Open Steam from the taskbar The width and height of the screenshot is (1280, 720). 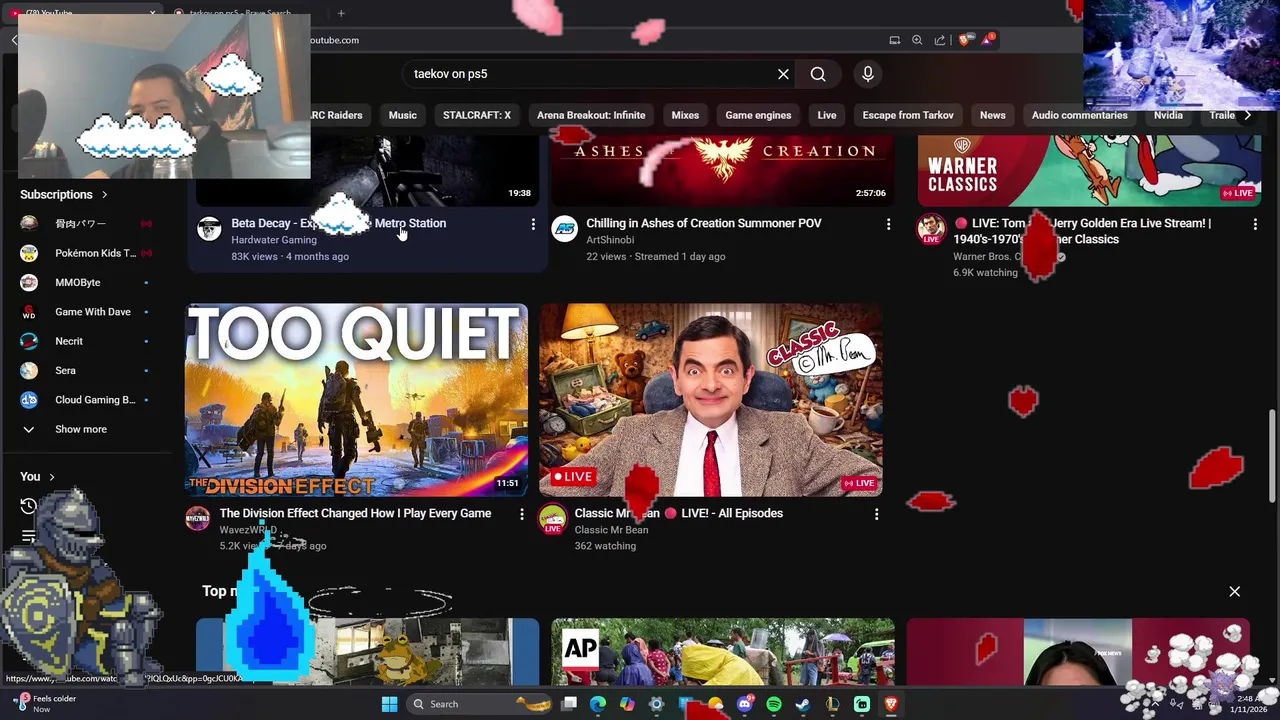(803, 704)
